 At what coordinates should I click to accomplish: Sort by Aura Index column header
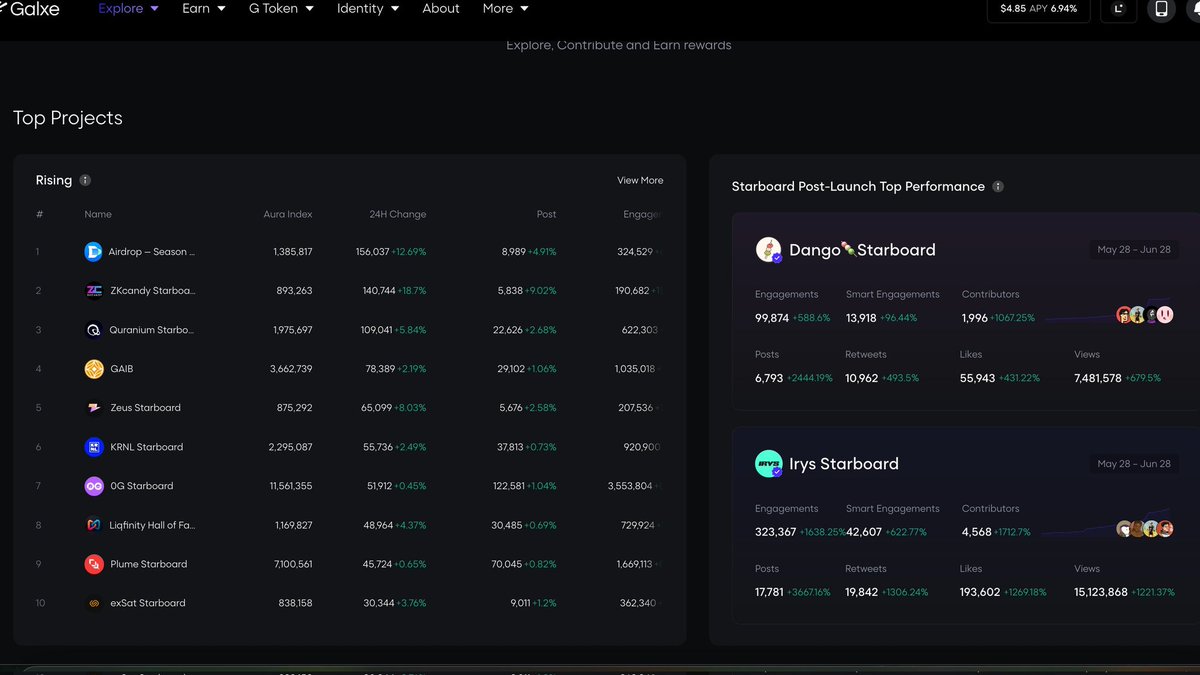[288, 214]
